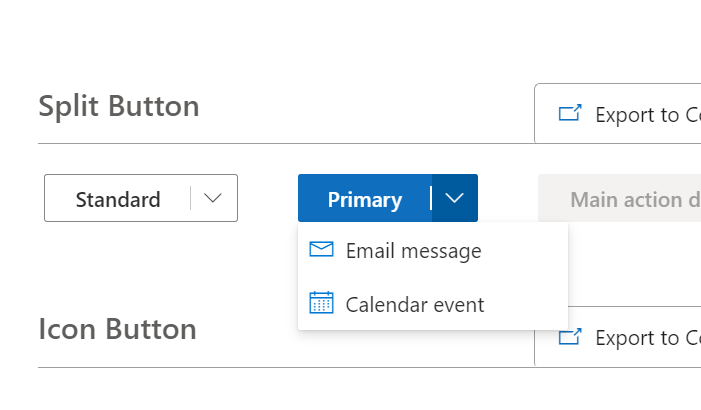The width and height of the screenshot is (701, 410).
Task: Click the Split Button section heading
Action: point(119,106)
